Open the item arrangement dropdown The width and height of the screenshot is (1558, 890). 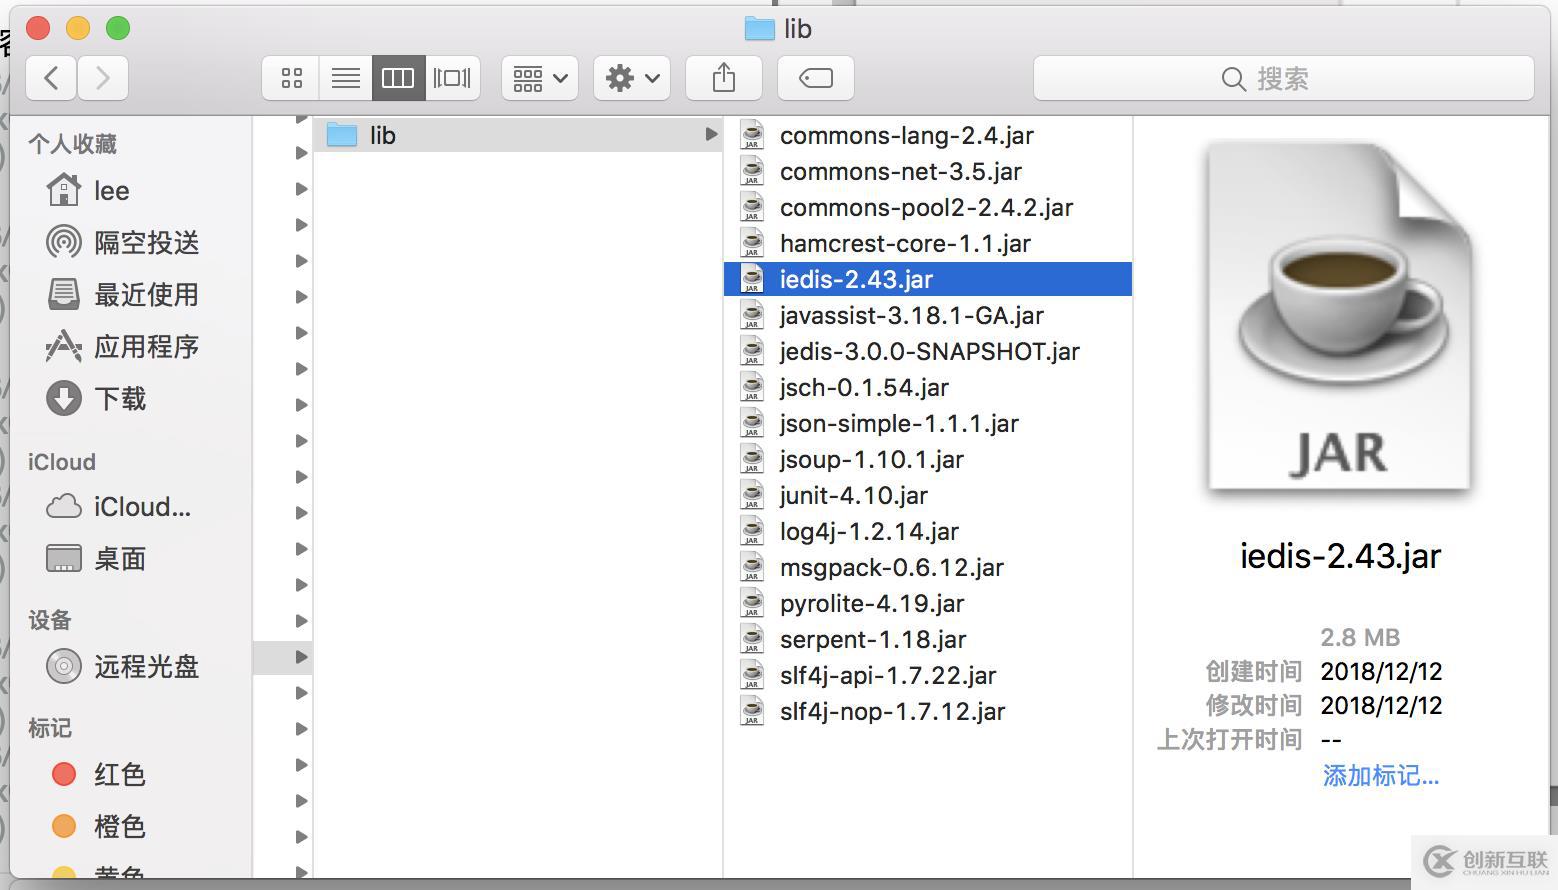tap(539, 78)
